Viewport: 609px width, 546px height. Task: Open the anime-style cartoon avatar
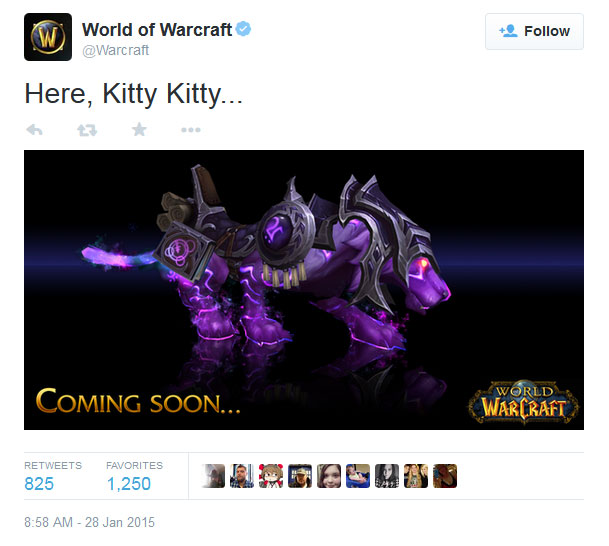click(x=271, y=476)
